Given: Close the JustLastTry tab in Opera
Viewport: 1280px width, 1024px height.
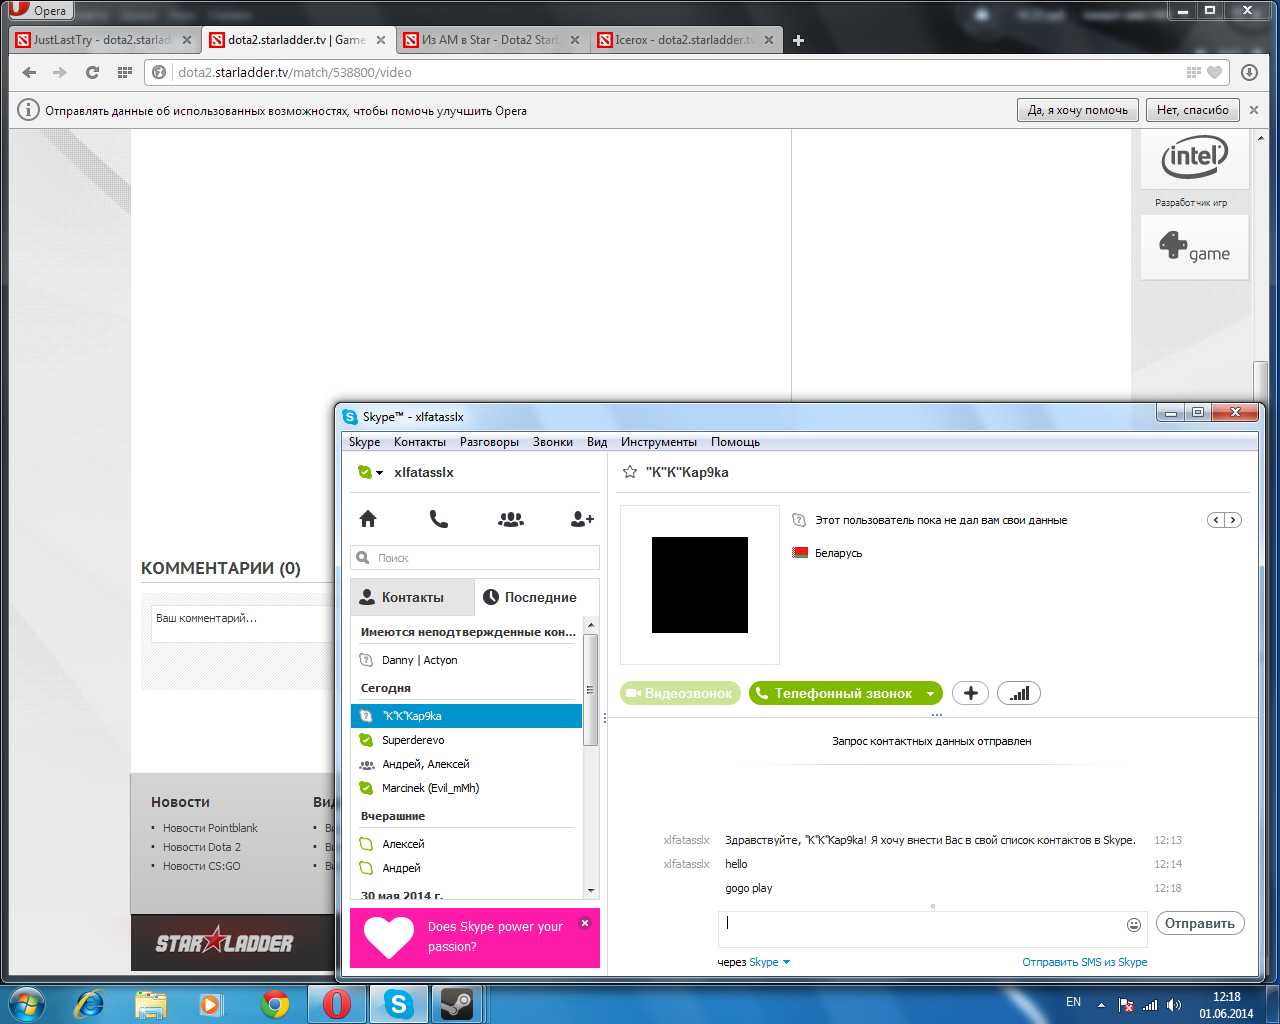Looking at the screenshot, I should [186, 40].
